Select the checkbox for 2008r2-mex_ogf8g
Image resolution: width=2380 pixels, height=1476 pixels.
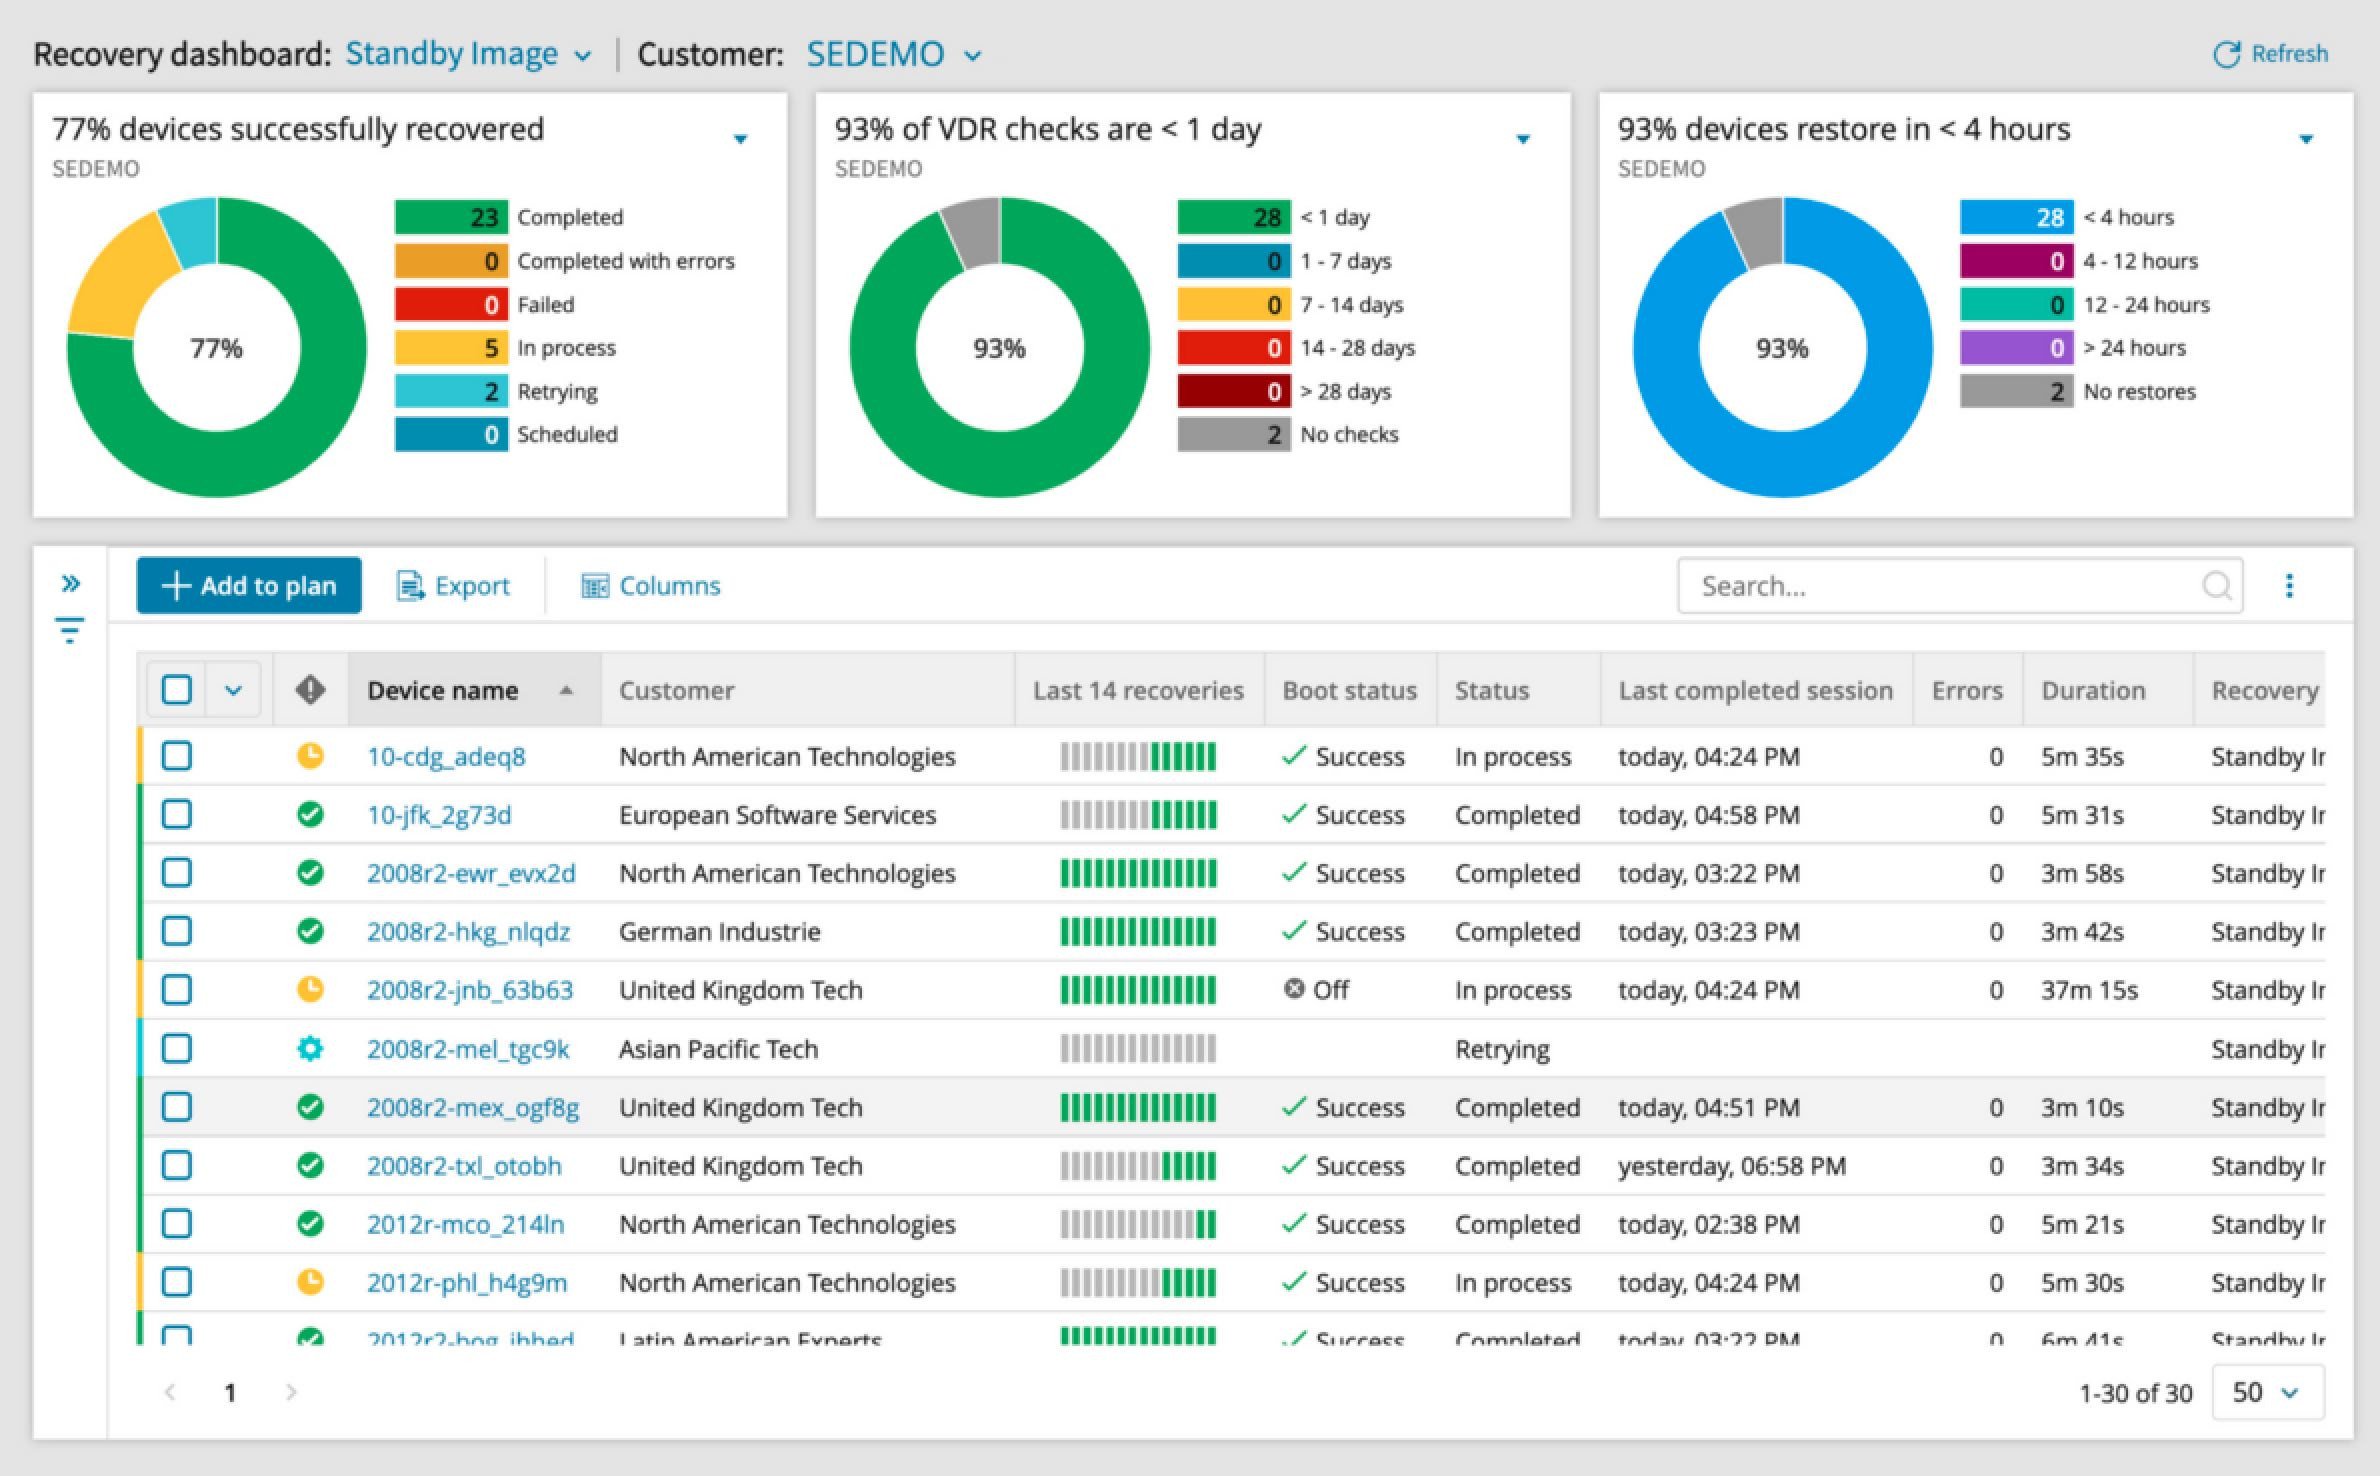(x=177, y=1107)
